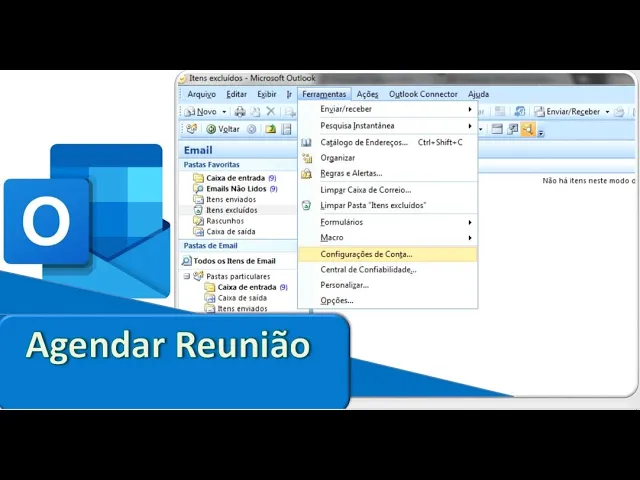Open the Ajuda menu

478,94
